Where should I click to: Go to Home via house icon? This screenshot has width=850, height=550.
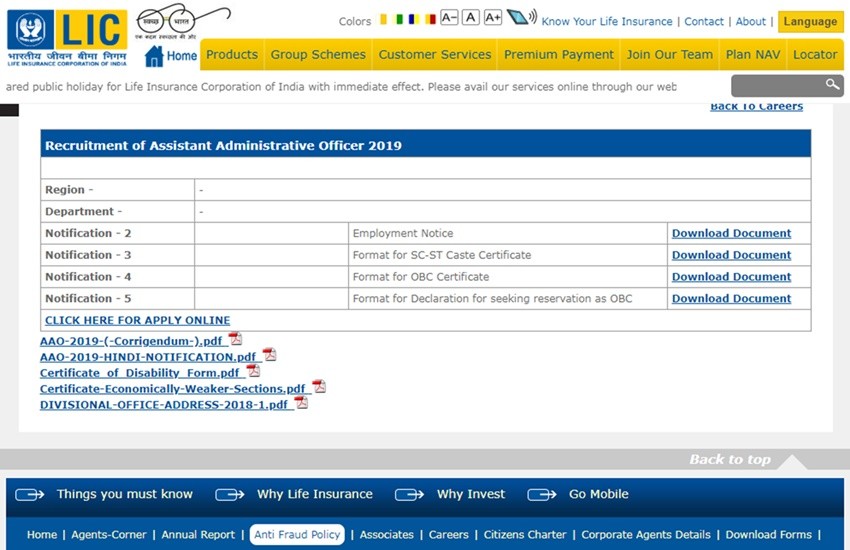[154, 56]
